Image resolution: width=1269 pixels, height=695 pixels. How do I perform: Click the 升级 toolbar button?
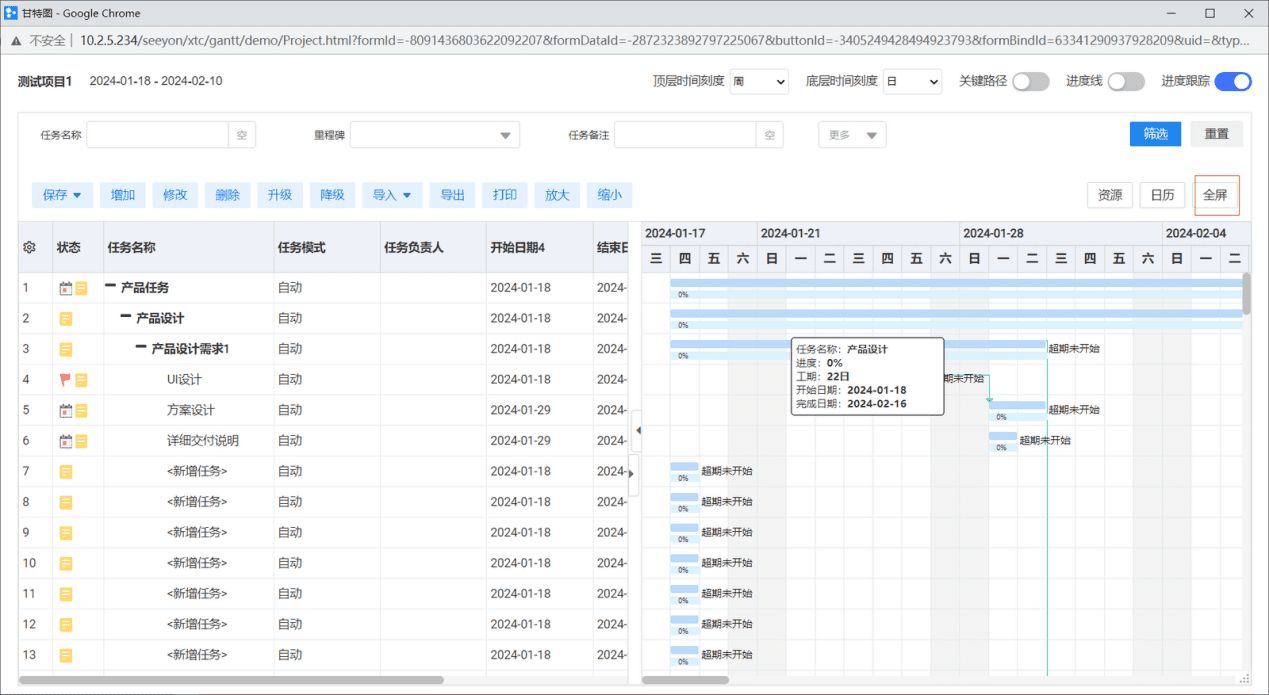click(280, 195)
